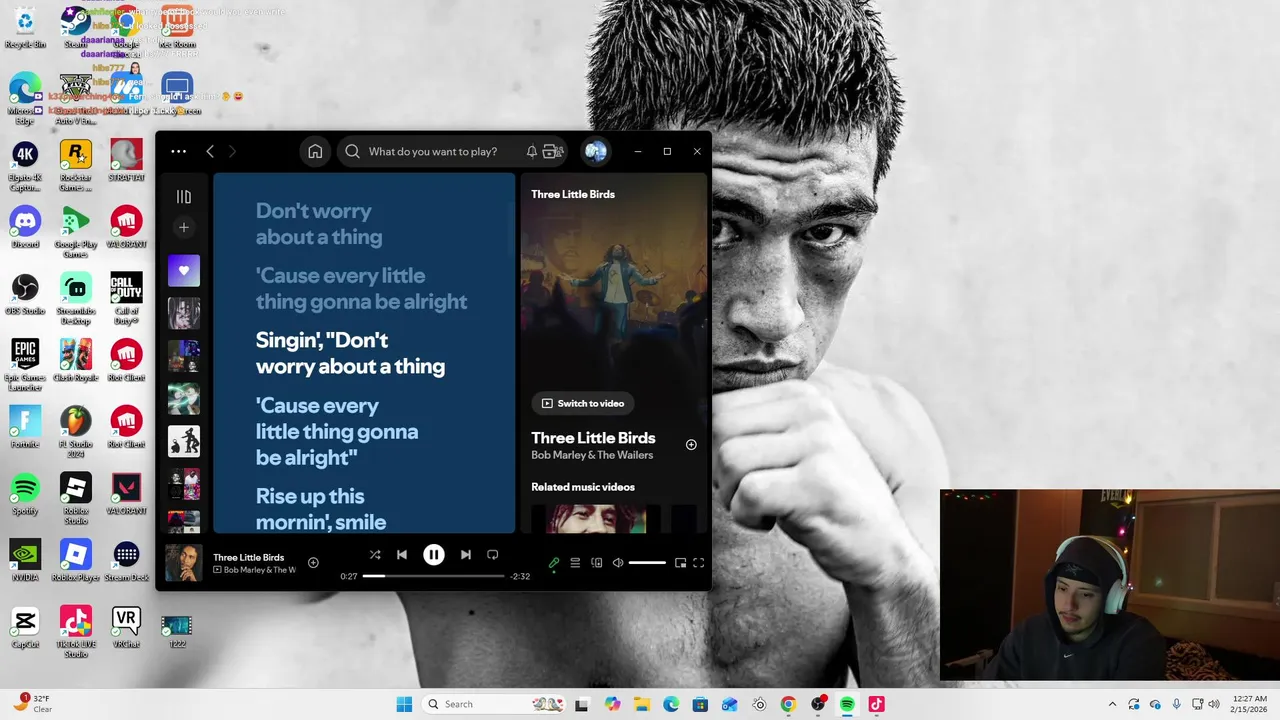Toggle the lyrics microphone icon
Viewport: 1280px width, 720px height.
[554, 563]
